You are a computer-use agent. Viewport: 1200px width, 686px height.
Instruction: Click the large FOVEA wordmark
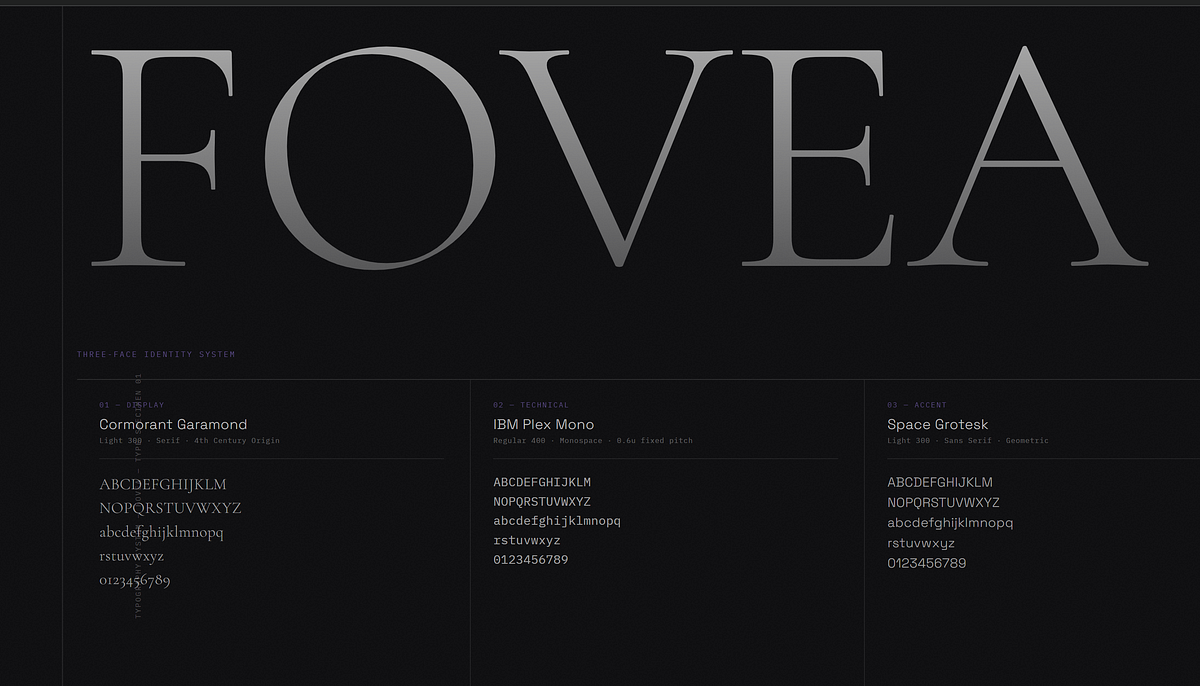[620, 156]
